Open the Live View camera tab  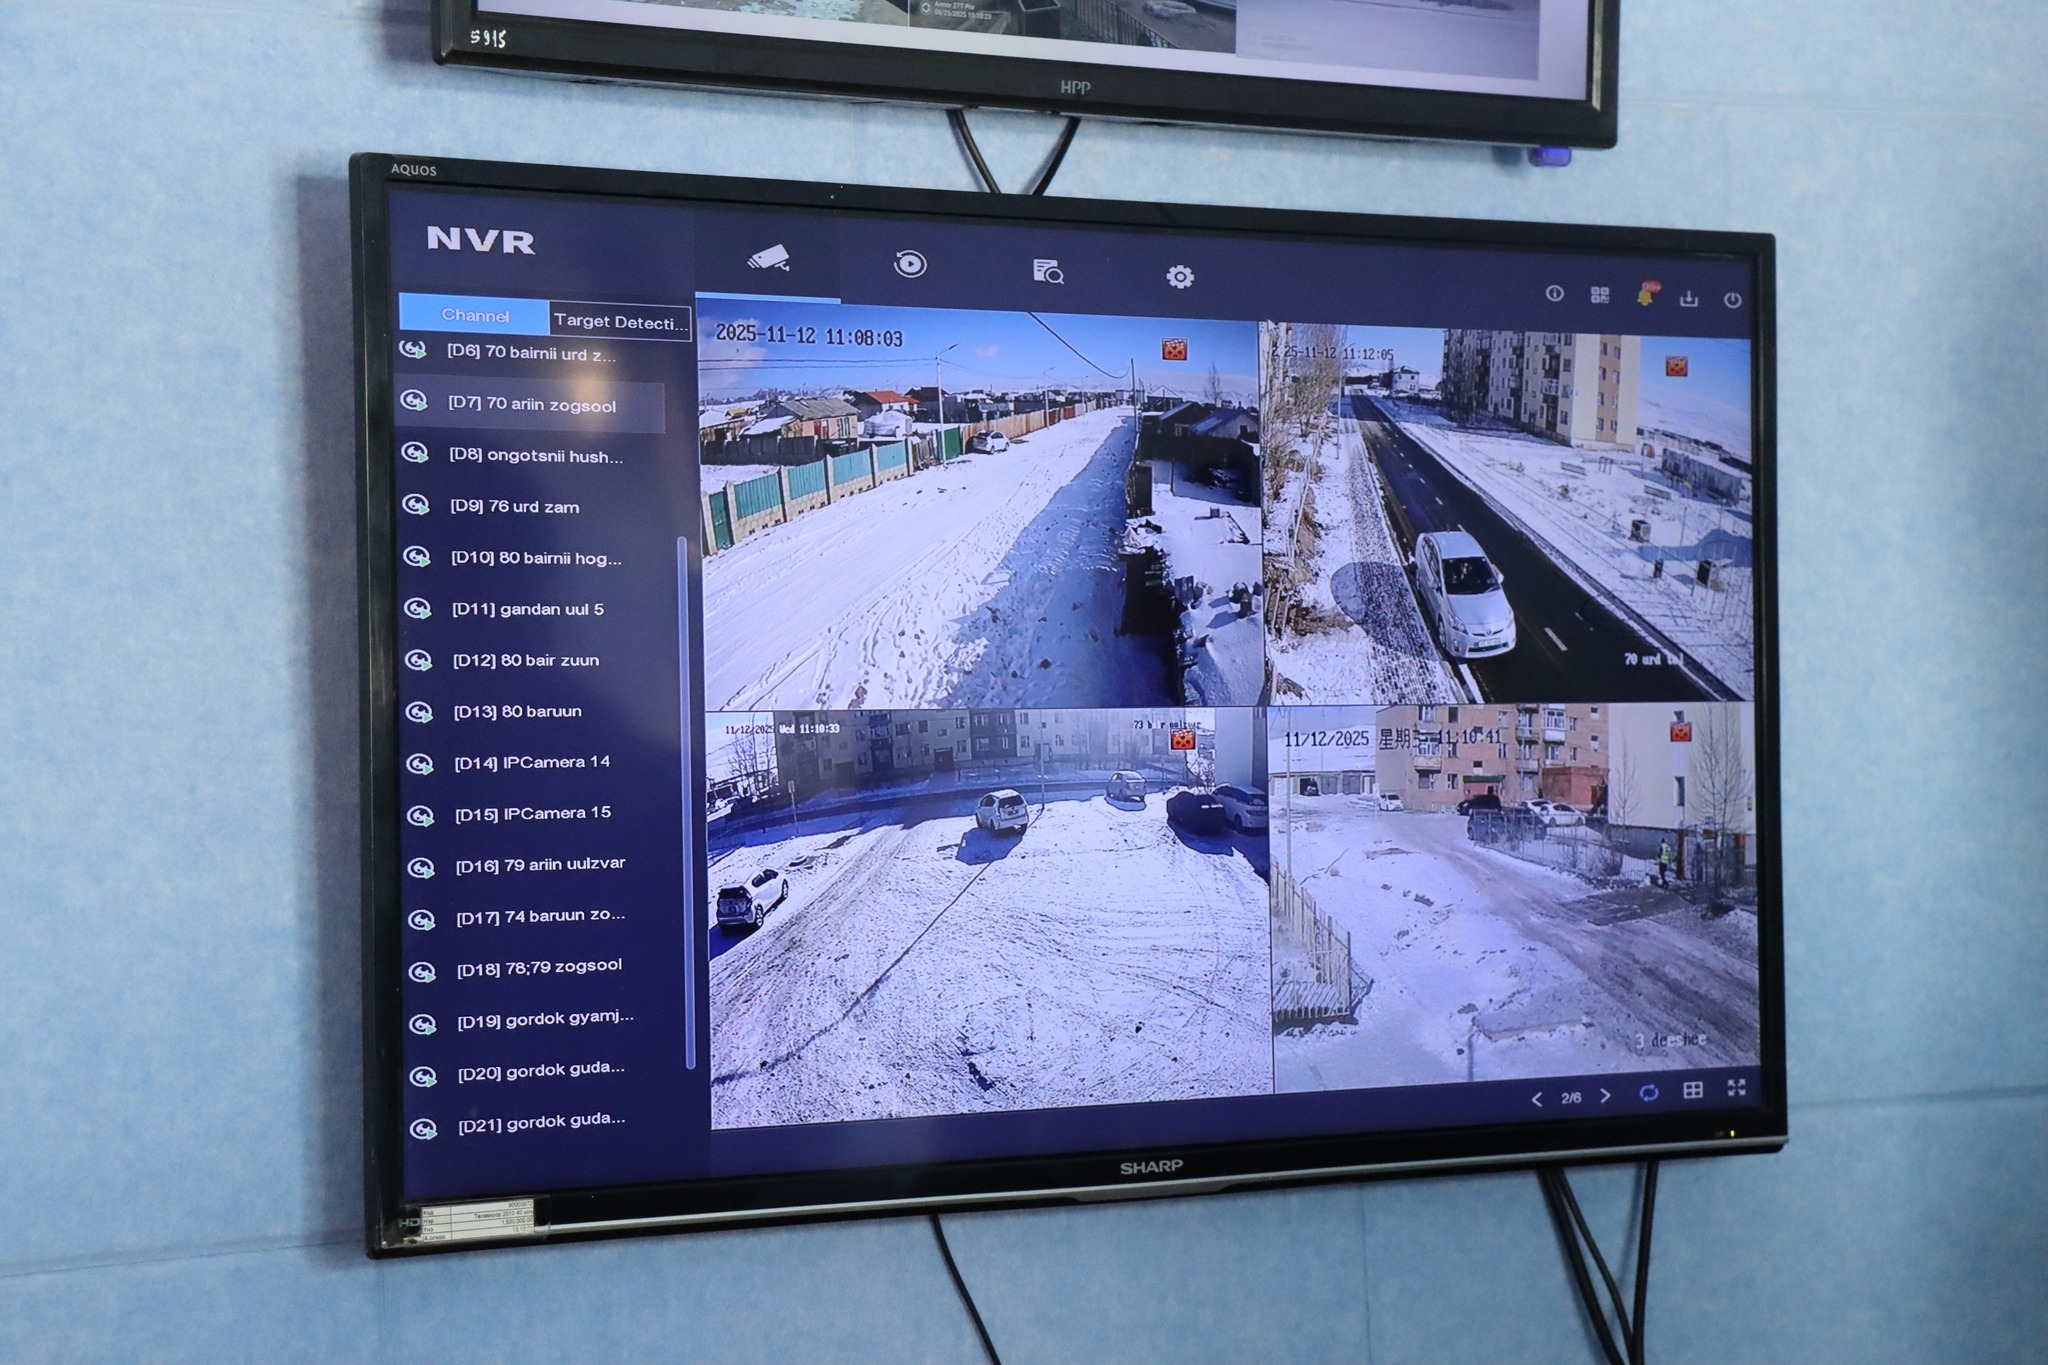768,259
